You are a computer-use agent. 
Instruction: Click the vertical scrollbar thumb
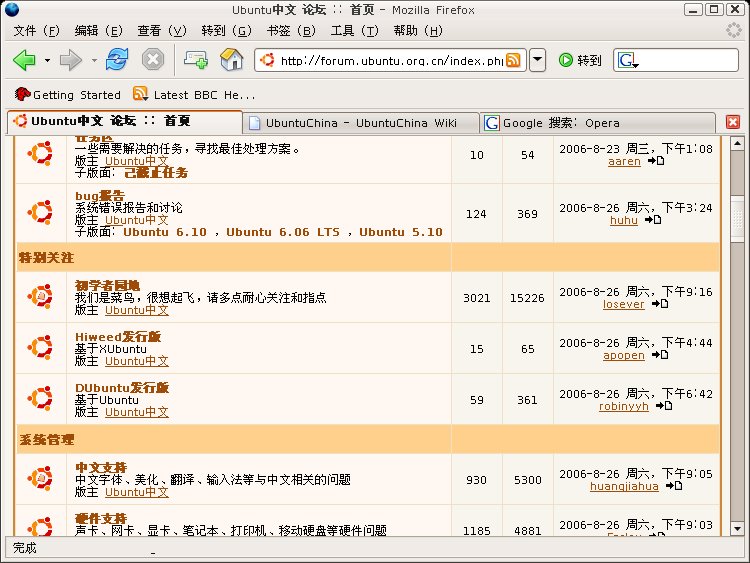tap(737, 219)
